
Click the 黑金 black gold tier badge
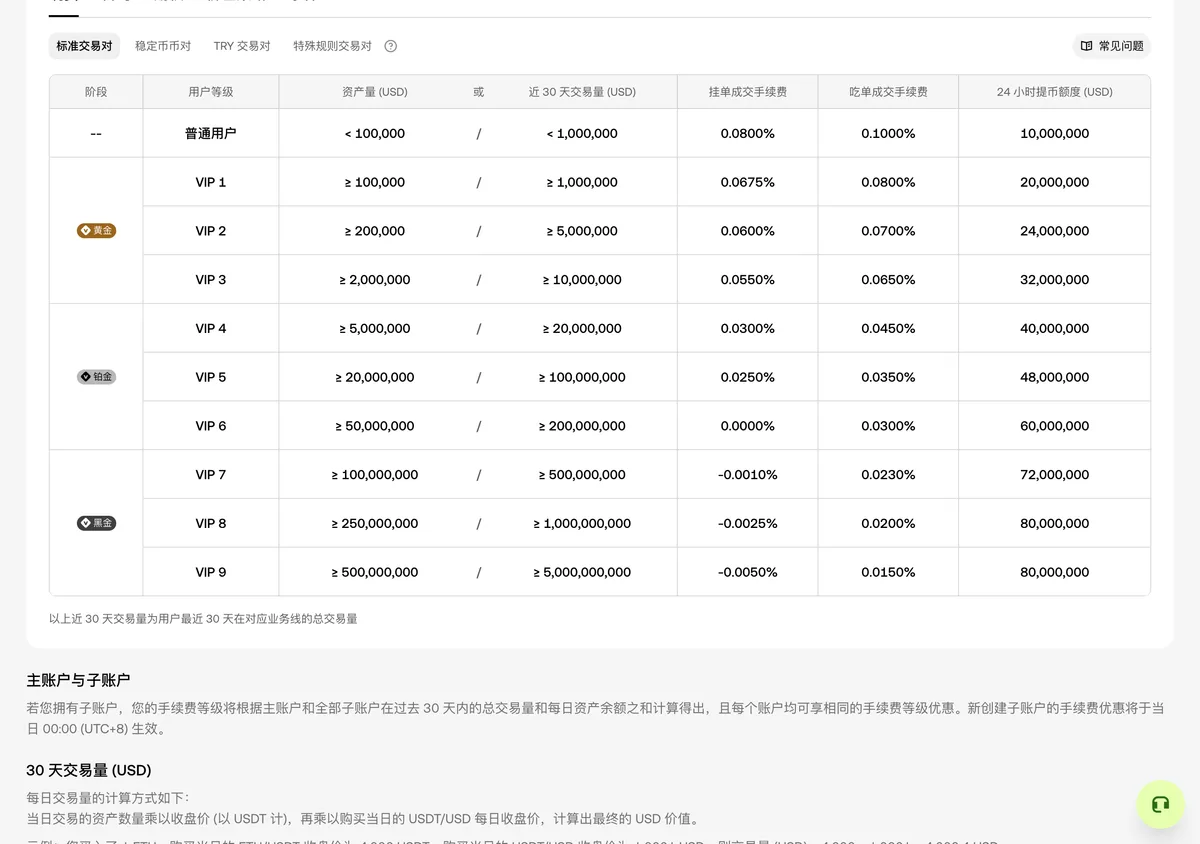96,523
